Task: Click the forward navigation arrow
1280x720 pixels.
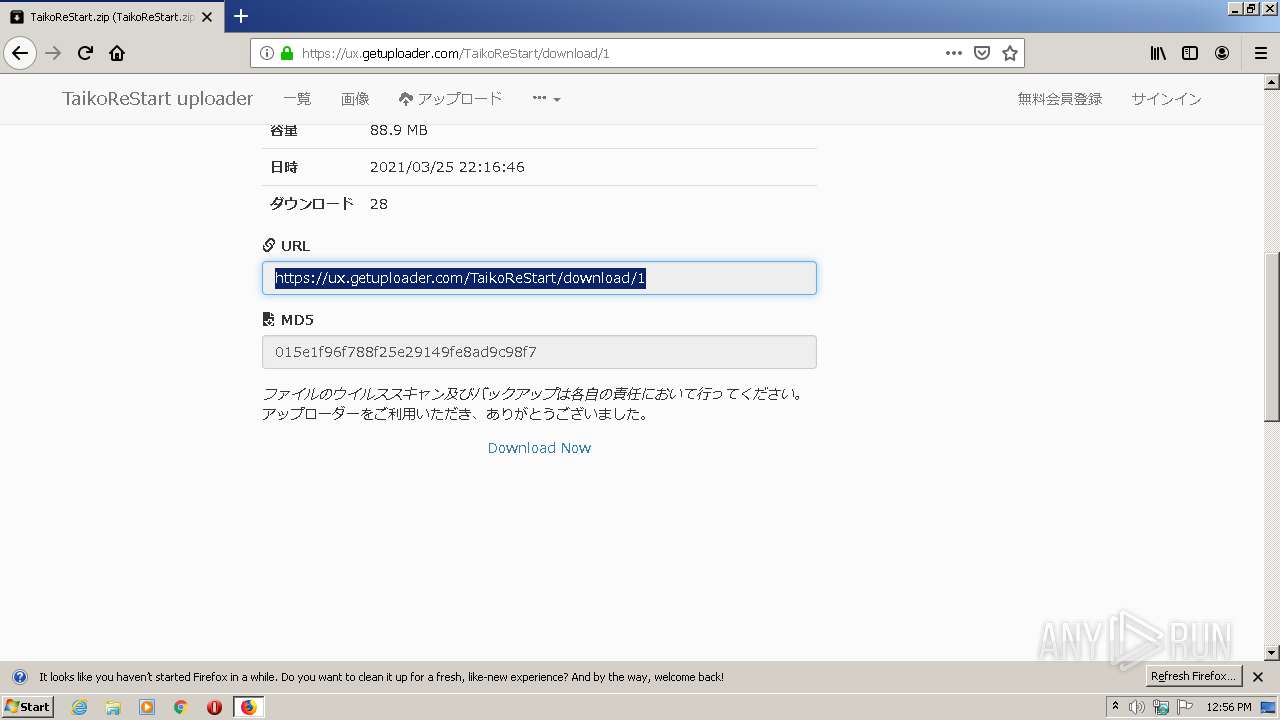Action: (53, 53)
